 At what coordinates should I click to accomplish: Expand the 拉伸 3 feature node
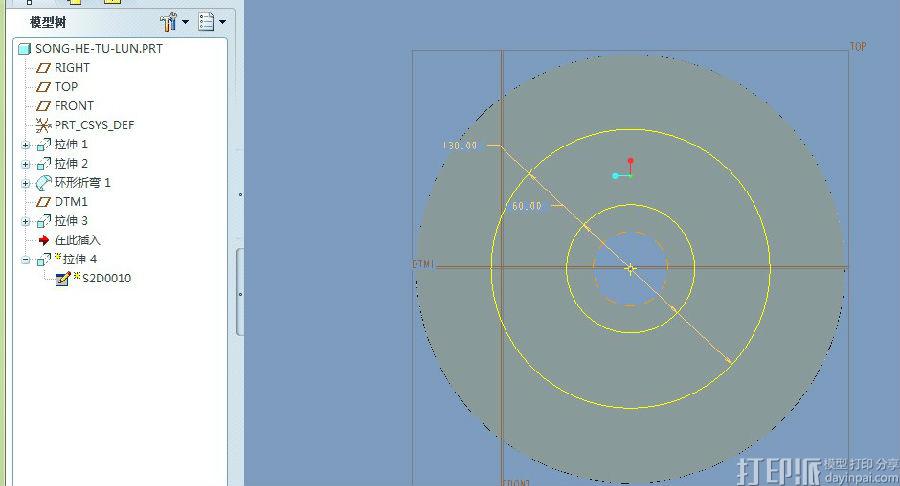26,221
